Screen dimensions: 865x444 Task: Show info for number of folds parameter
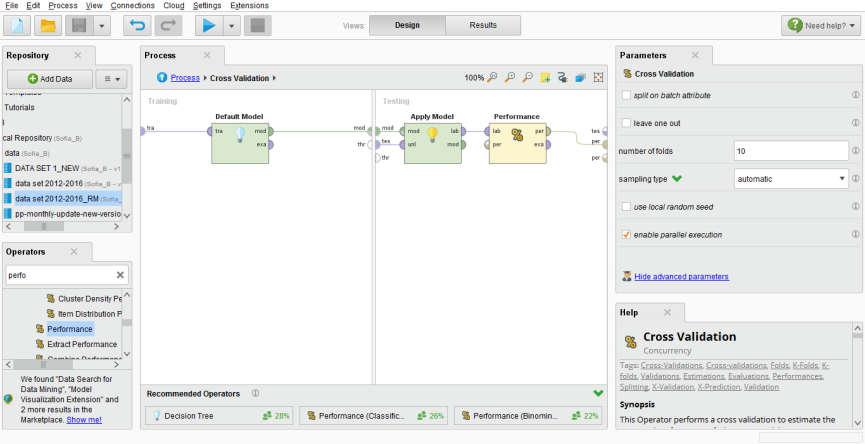pos(856,151)
